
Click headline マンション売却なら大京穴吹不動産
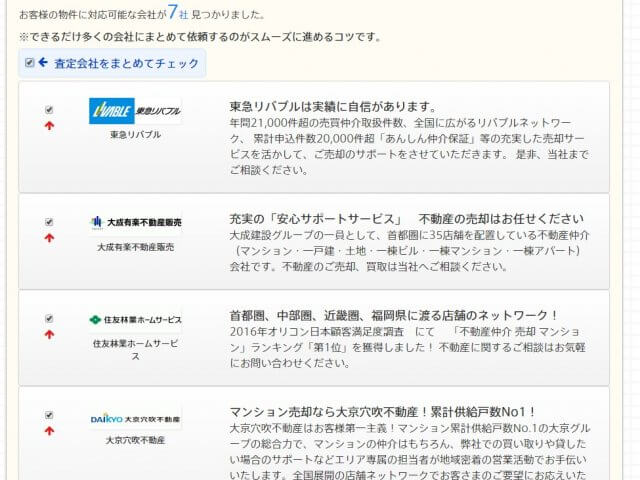pyautogui.click(x=382, y=412)
